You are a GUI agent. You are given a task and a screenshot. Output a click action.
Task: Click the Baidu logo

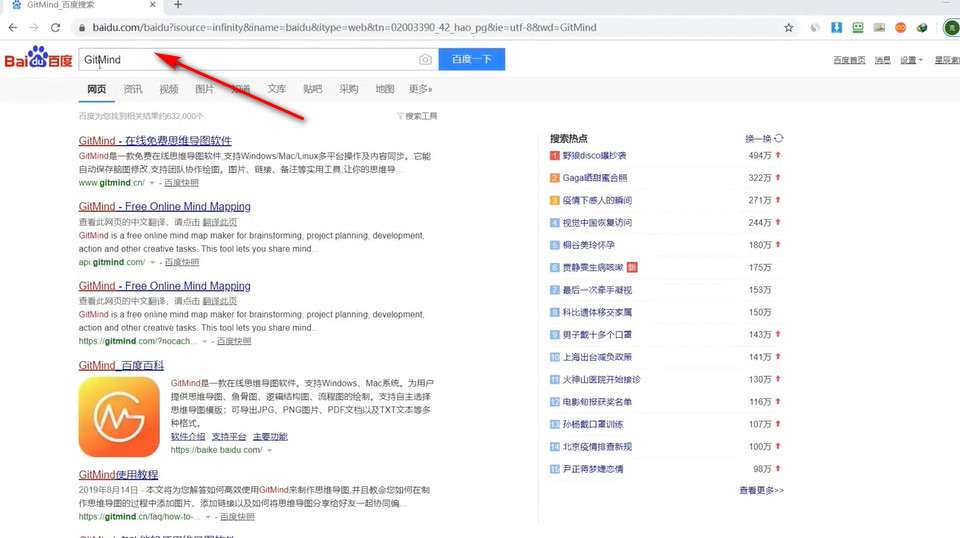(39, 57)
